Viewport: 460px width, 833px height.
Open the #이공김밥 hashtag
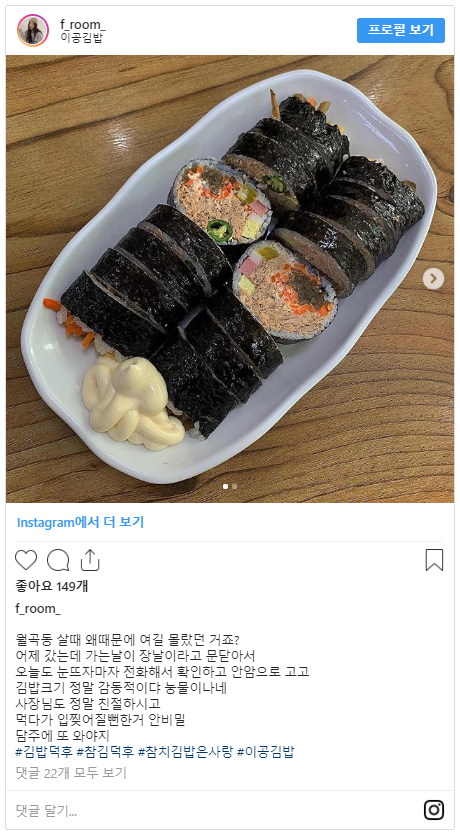click(266, 752)
